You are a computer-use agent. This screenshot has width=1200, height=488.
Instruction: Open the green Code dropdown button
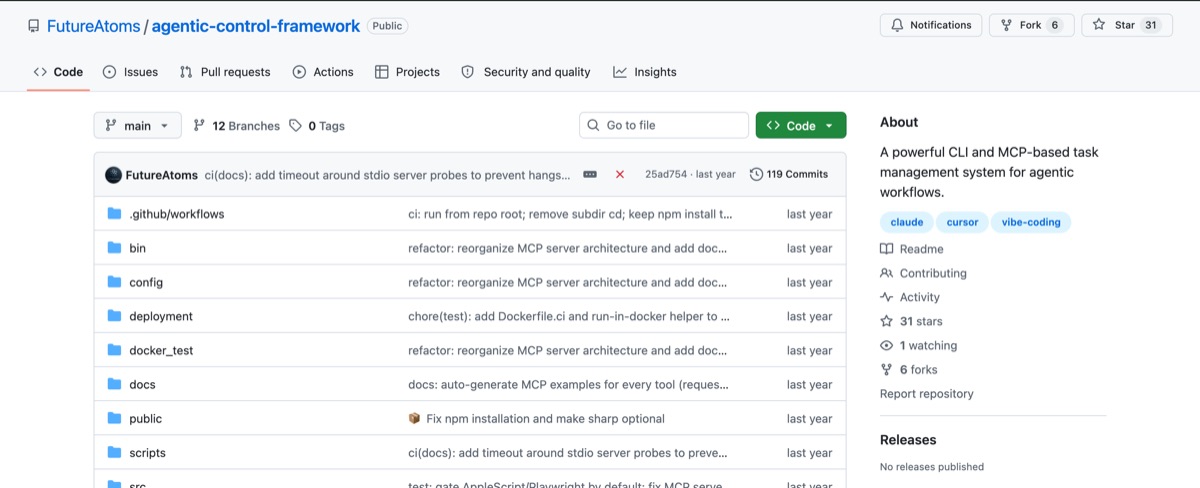click(x=801, y=125)
